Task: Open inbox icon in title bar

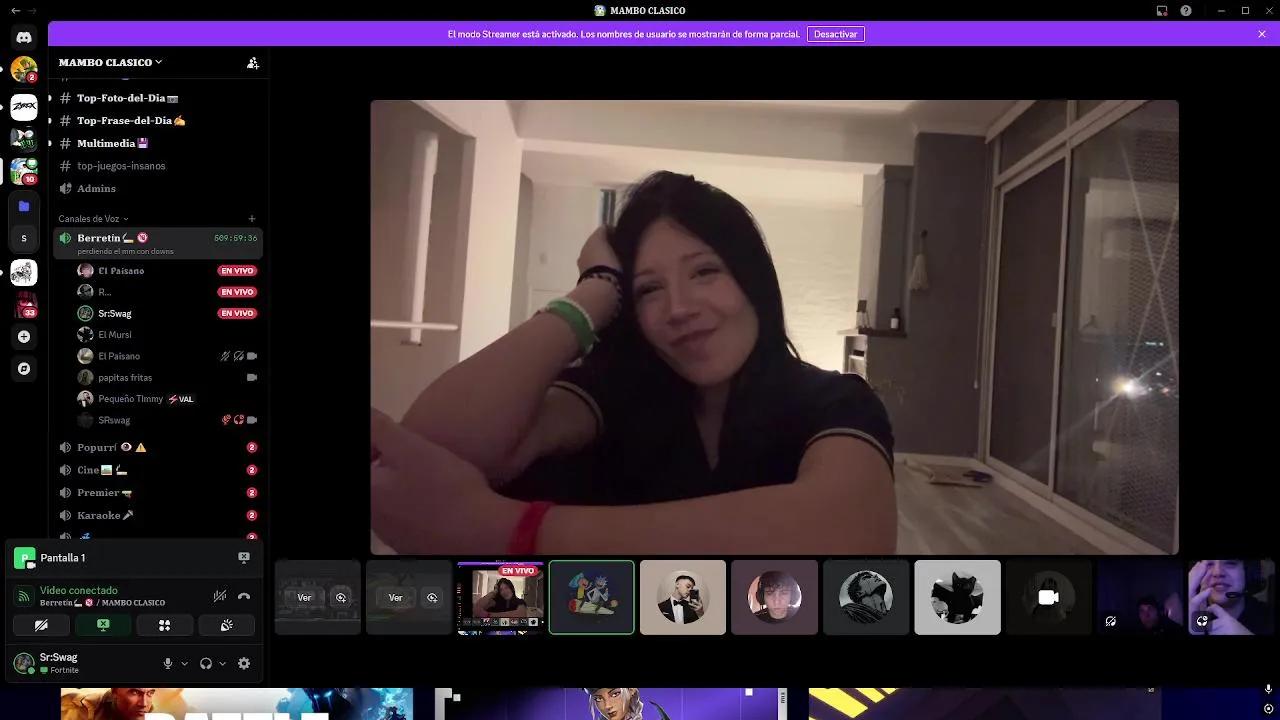Action: pyautogui.click(x=1162, y=10)
